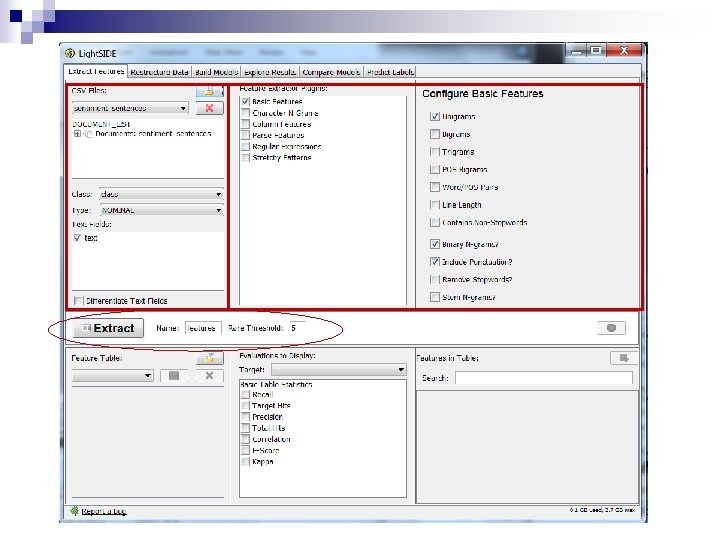Click the Extract button
The image size is (720, 540).
tap(108, 328)
